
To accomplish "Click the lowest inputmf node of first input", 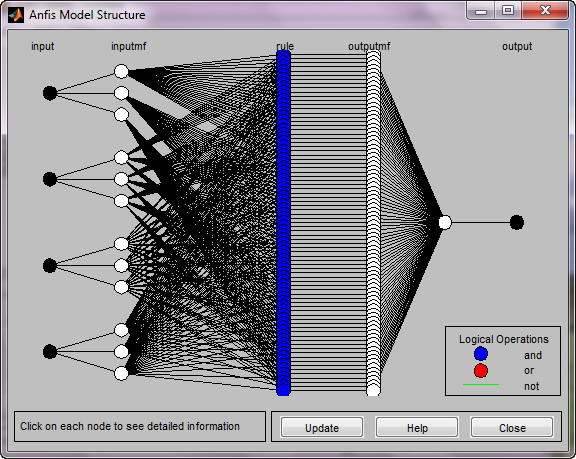I will (x=121, y=115).
